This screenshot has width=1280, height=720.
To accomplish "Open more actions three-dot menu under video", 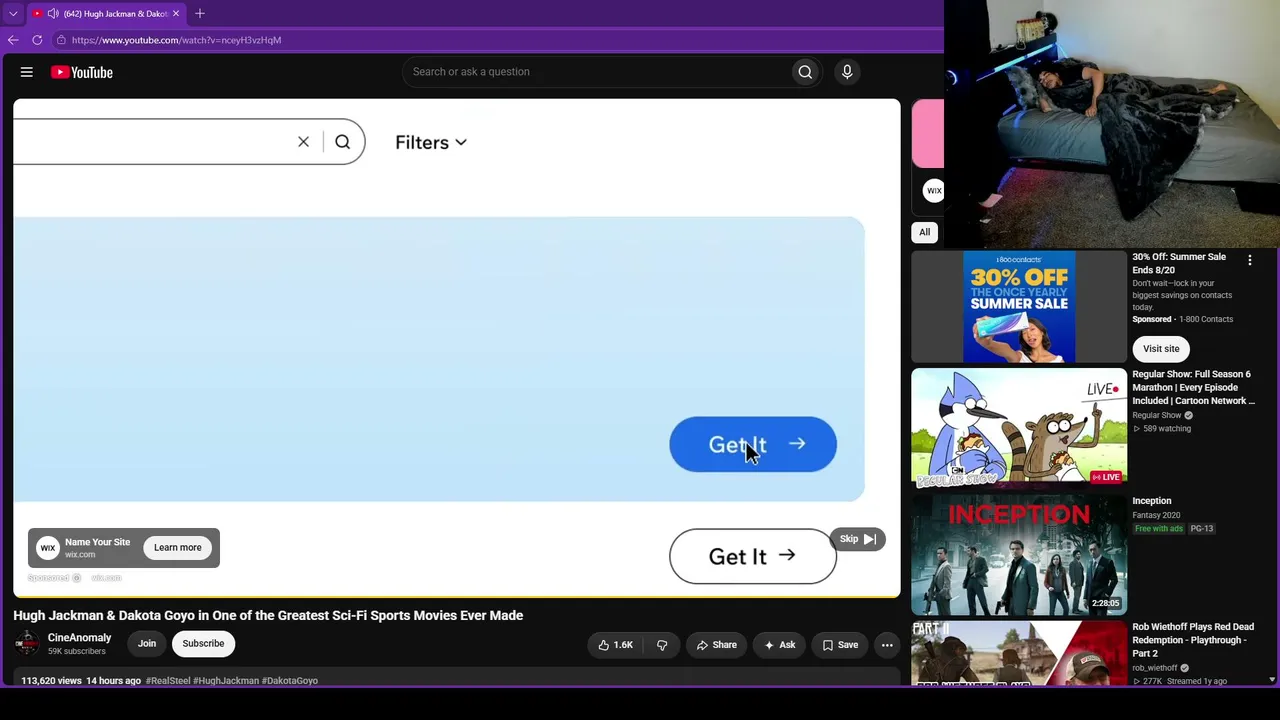I will click(x=887, y=645).
